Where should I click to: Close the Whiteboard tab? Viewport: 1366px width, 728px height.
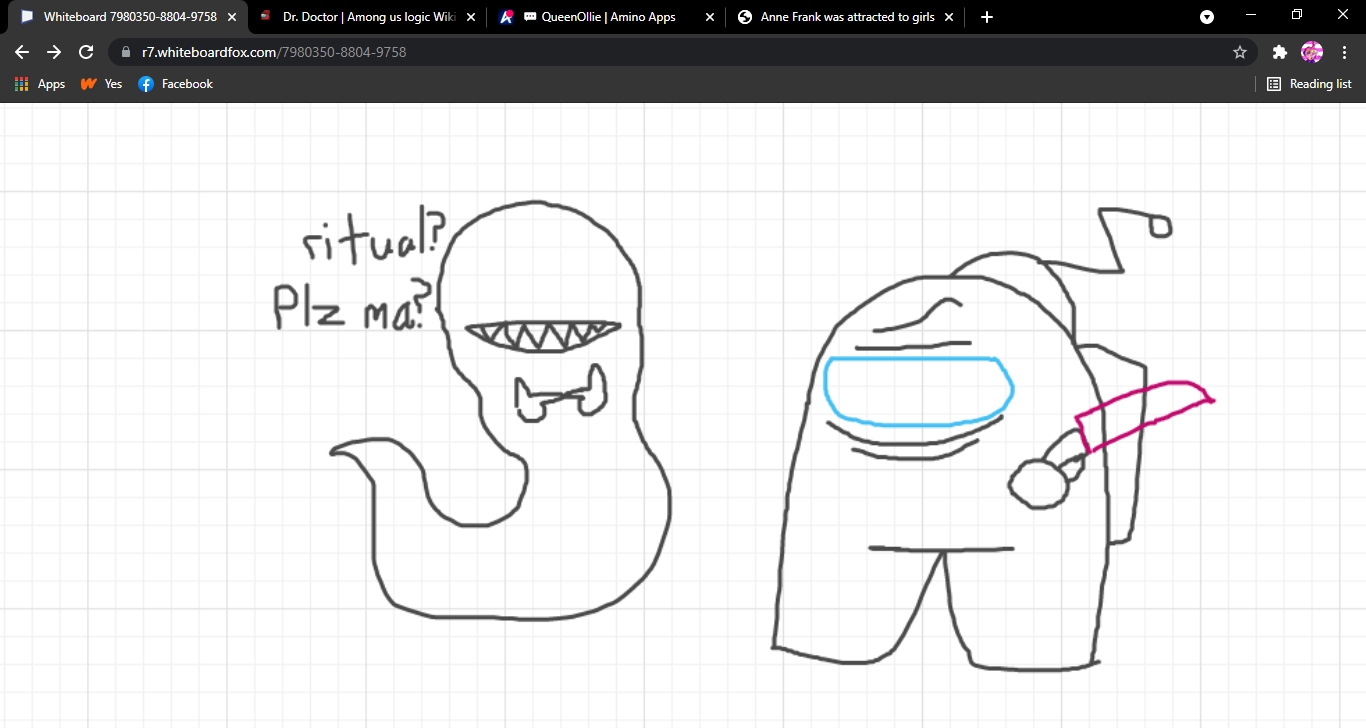[x=231, y=17]
